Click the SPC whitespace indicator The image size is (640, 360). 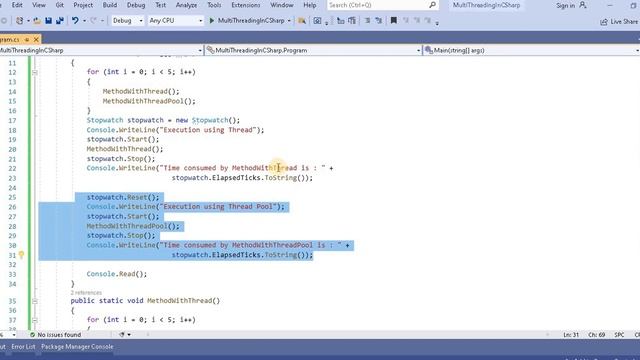pos(619,335)
